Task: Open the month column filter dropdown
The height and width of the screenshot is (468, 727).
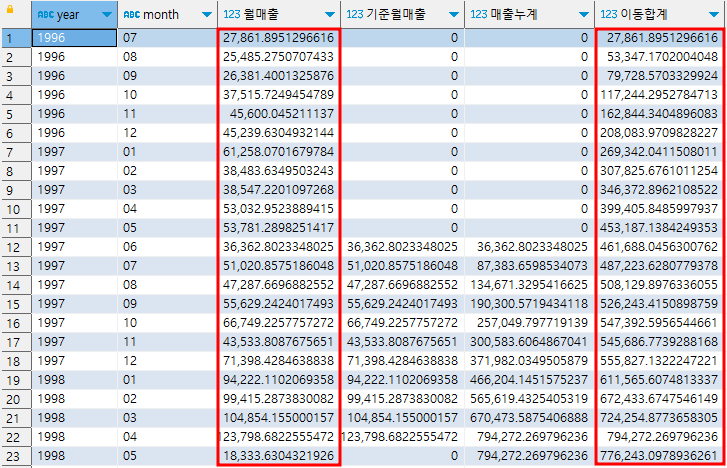Action: [x=207, y=15]
